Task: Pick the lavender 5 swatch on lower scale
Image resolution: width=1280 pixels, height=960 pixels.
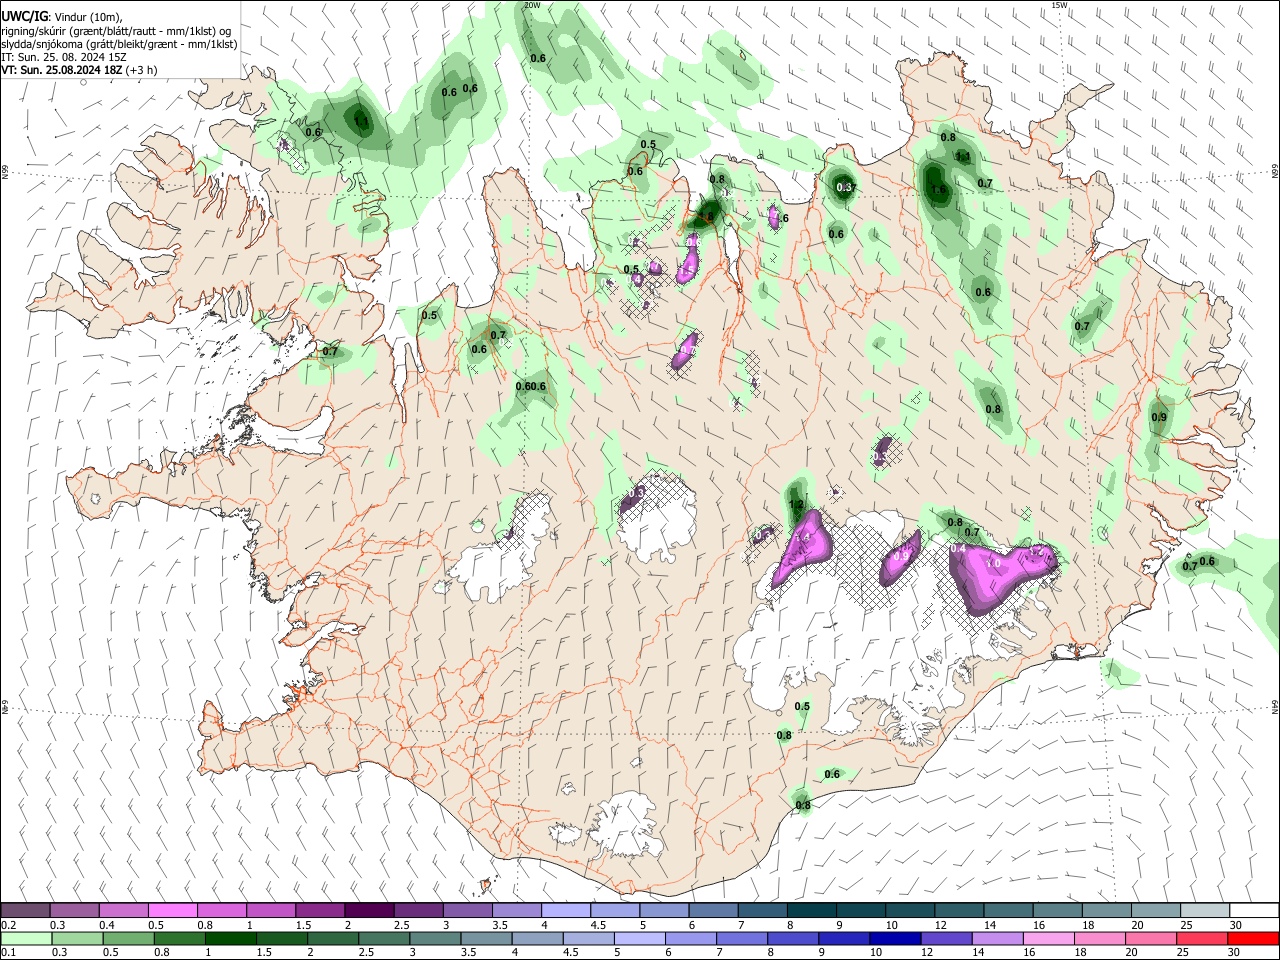Action: [x=640, y=938]
